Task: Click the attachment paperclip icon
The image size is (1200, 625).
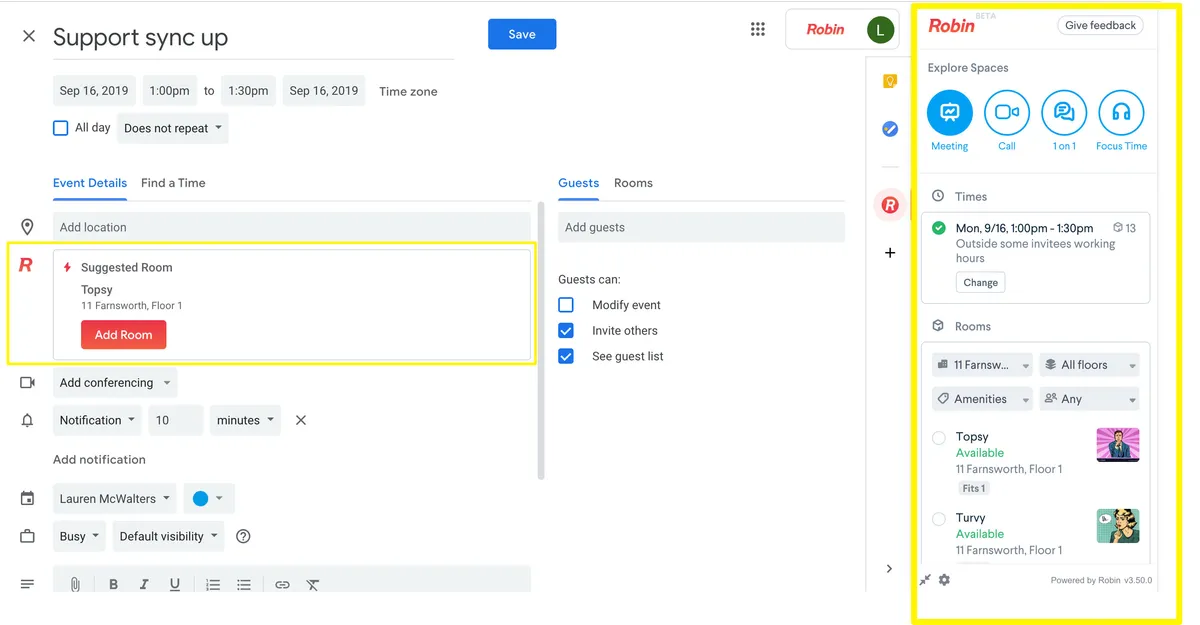Action: (75, 585)
